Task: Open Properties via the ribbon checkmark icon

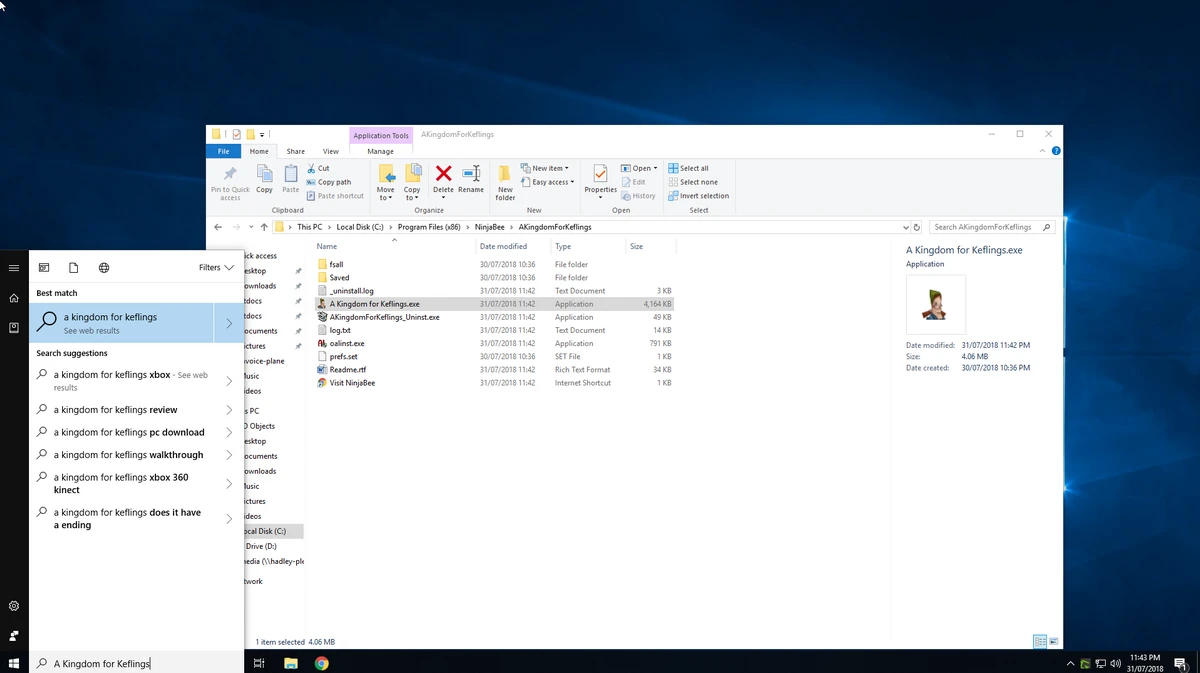Action: pyautogui.click(x=600, y=174)
